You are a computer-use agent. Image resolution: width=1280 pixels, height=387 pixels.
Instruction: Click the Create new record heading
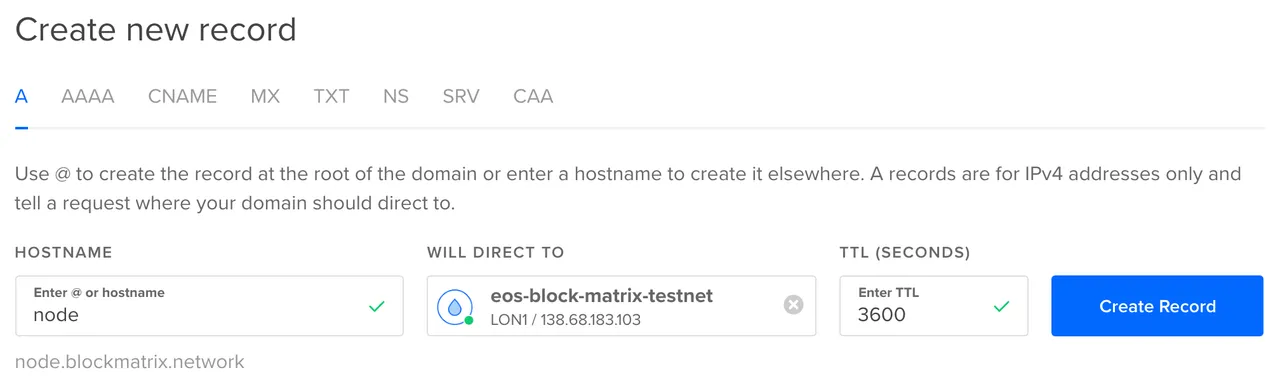point(156,29)
